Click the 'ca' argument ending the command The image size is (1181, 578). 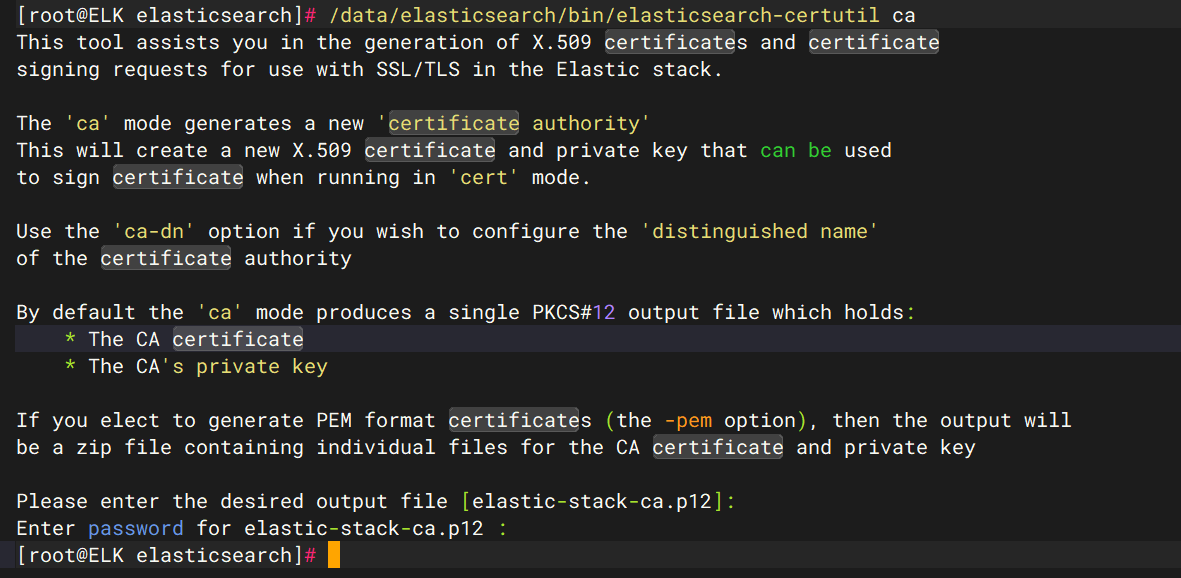click(903, 16)
